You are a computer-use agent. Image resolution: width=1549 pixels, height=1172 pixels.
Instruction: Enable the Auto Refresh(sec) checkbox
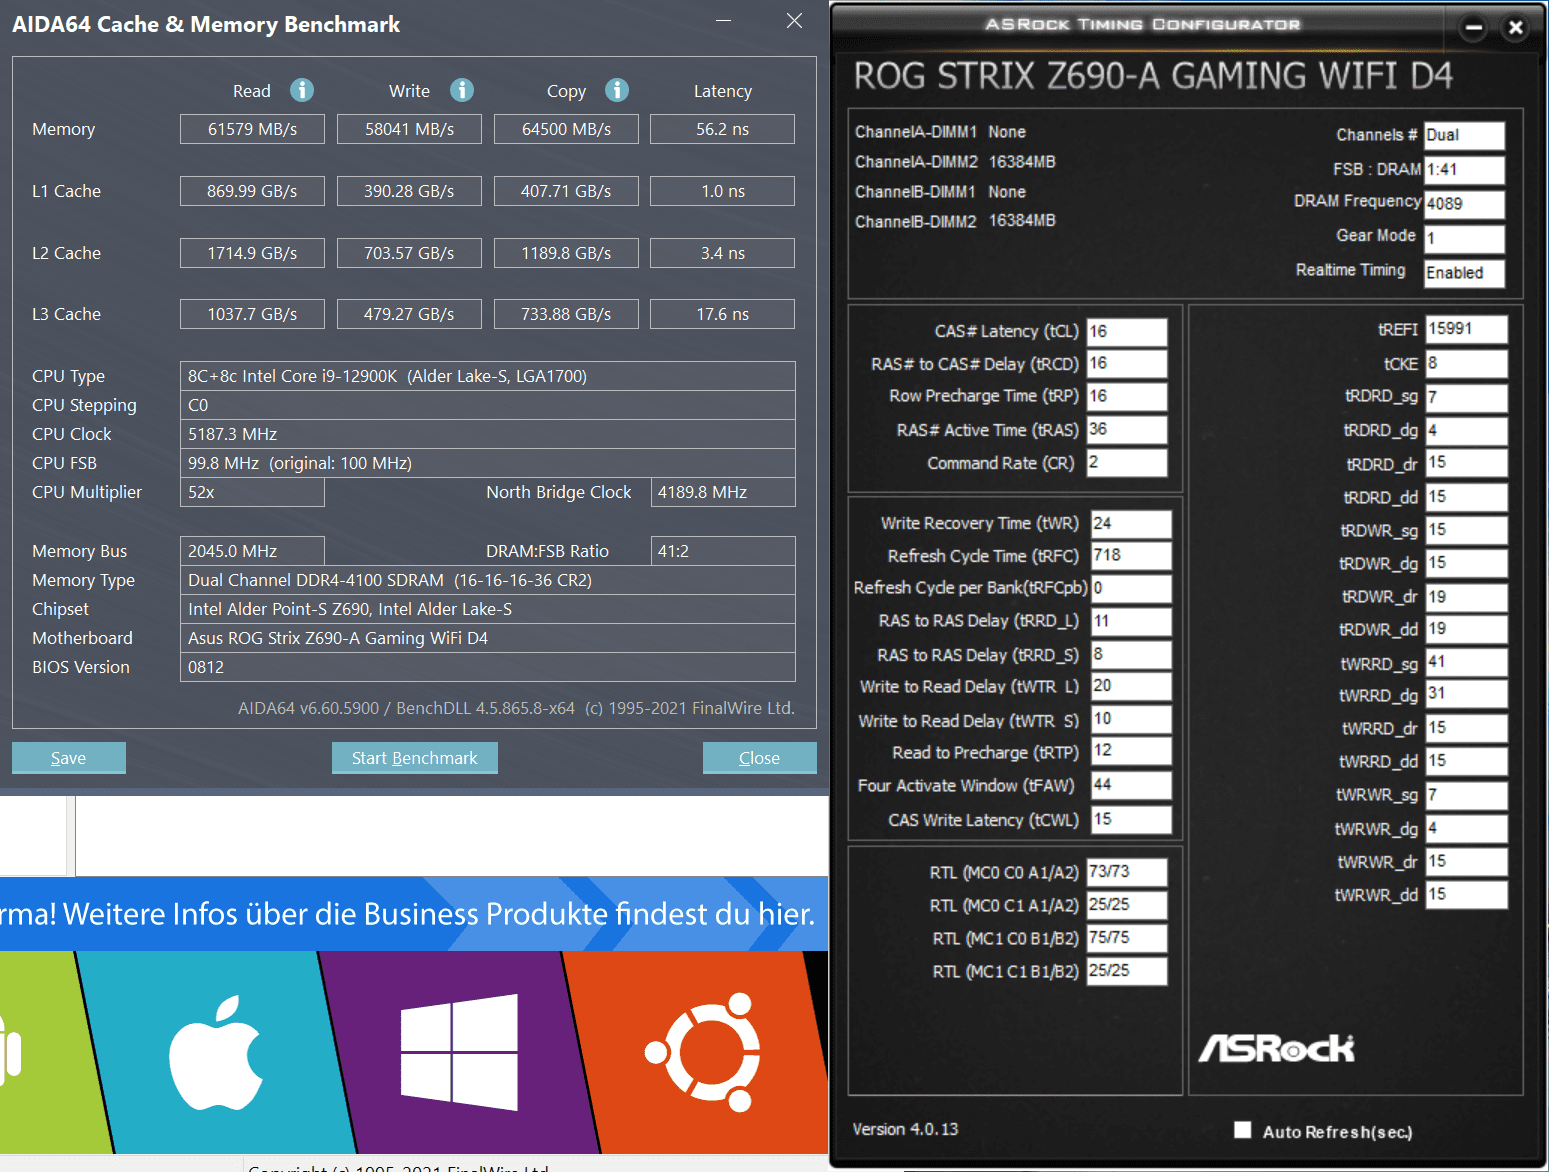point(1243,1130)
